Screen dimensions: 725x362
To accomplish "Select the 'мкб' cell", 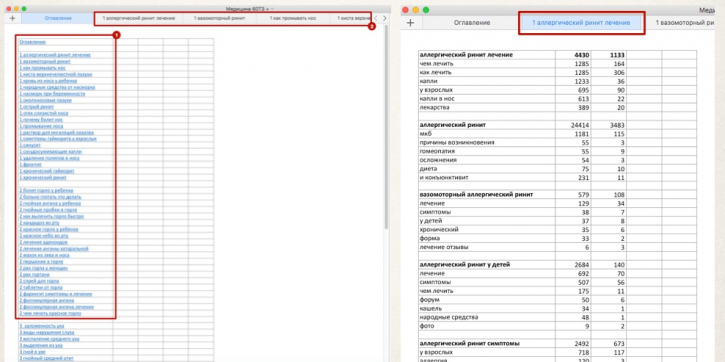I will coord(486,134).
